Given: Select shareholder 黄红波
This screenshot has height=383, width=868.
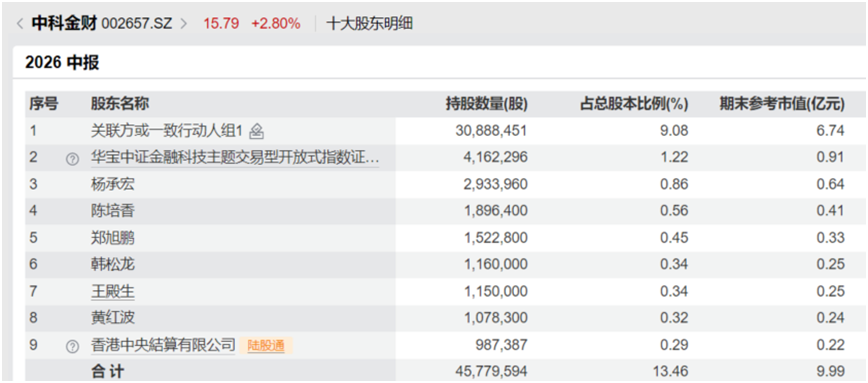Looking at the screenshot, I should pos(113,318).
